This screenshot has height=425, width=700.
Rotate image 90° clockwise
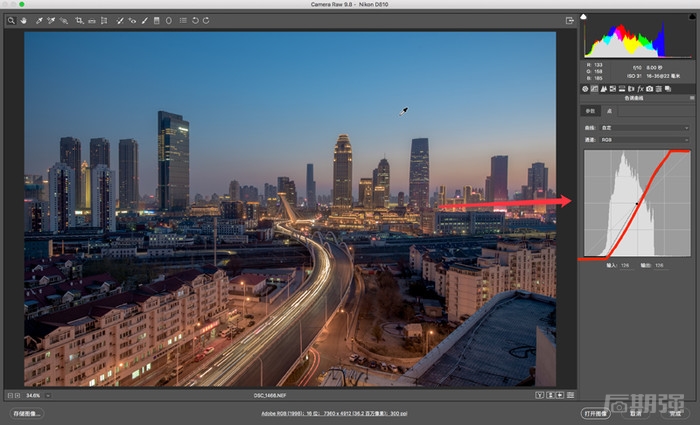tap(206, 21)
